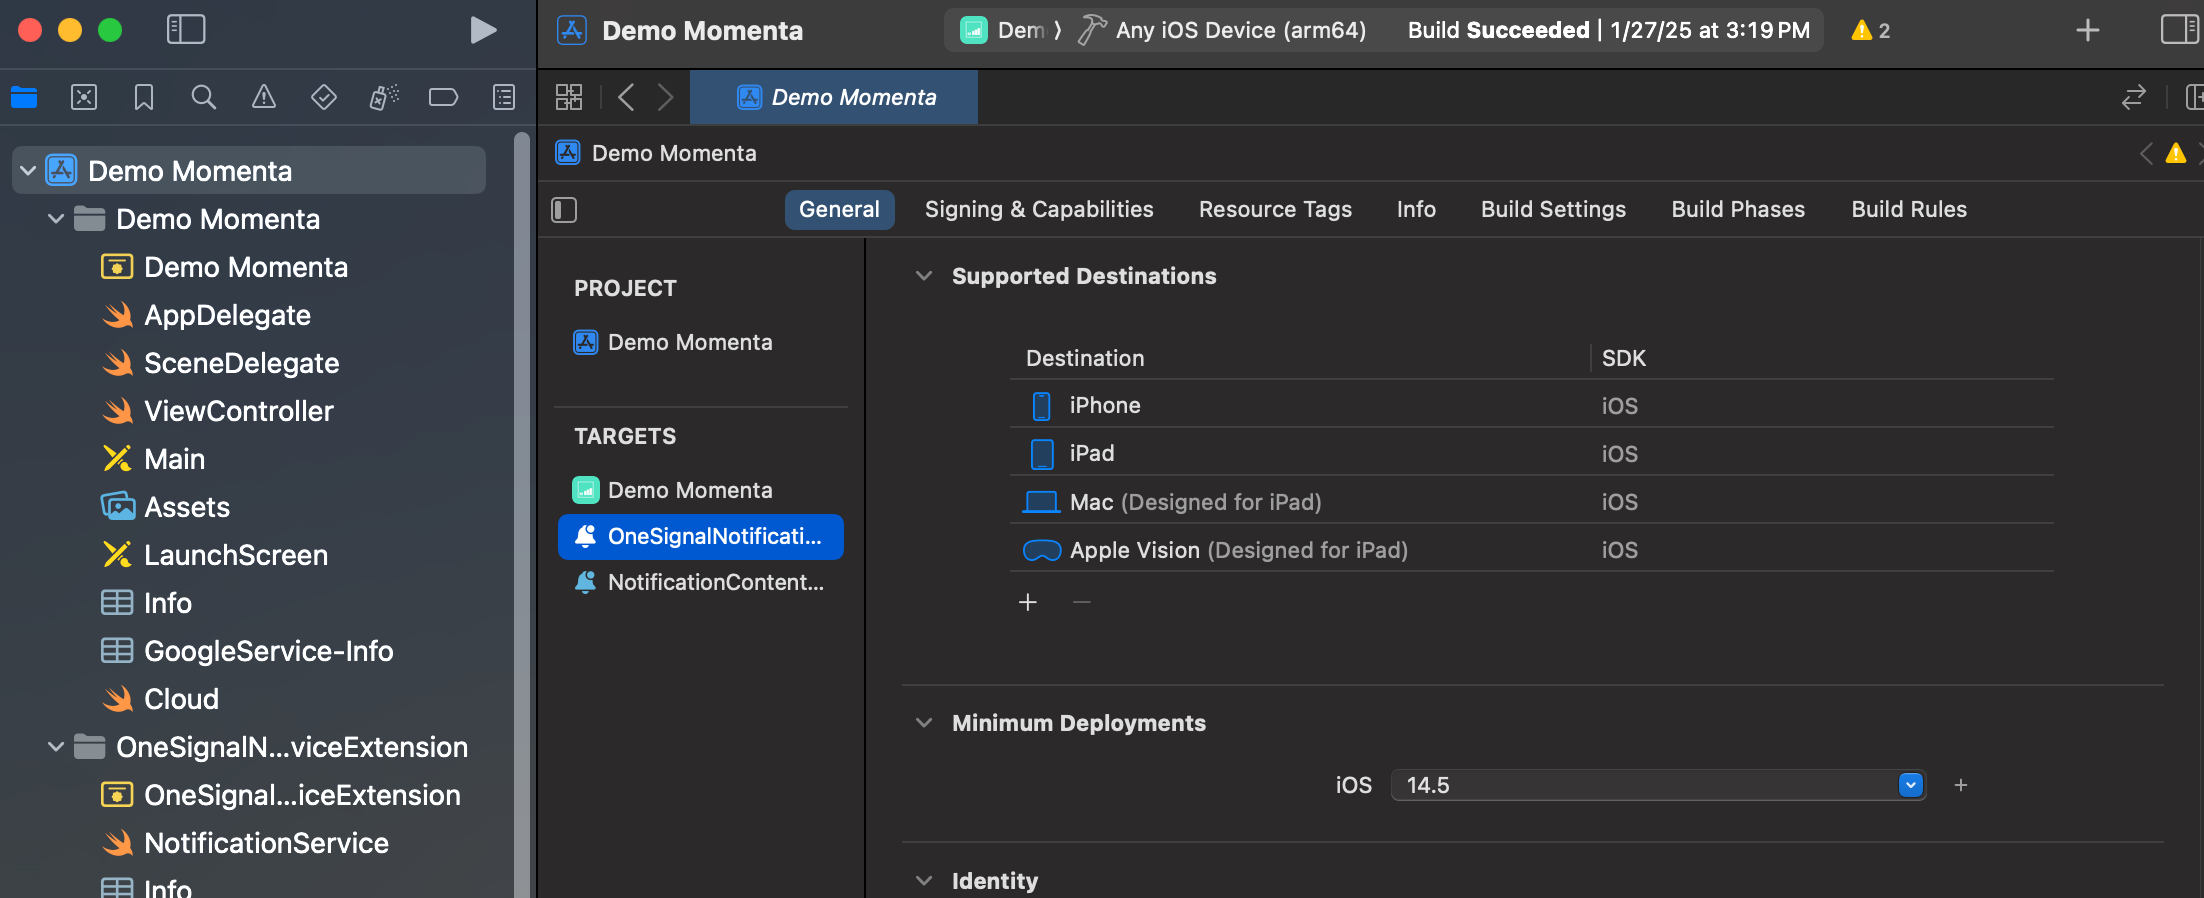Choose Any iOS Device (arm64) destination
This screenshot has width=2204, height=898.
coord(1240,30)
